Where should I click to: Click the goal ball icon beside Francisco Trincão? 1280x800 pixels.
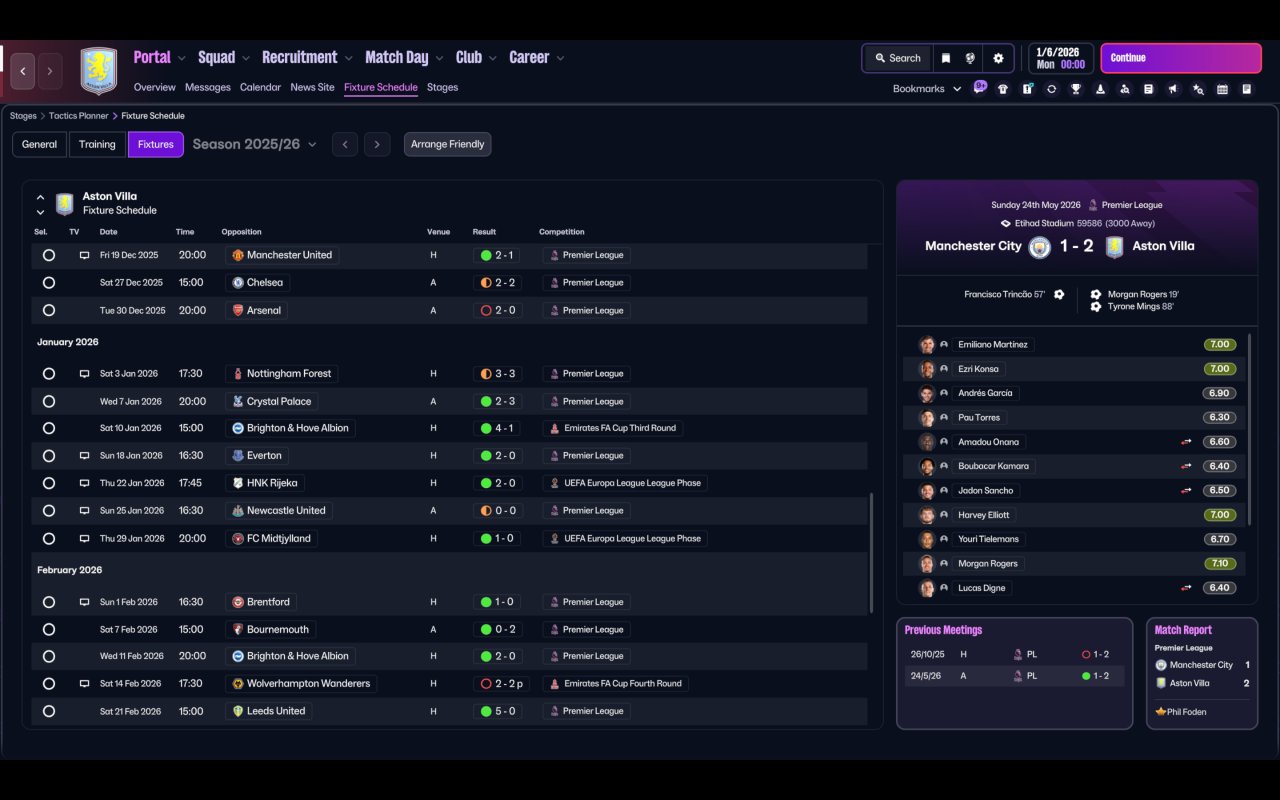(x=1059, y=295)
